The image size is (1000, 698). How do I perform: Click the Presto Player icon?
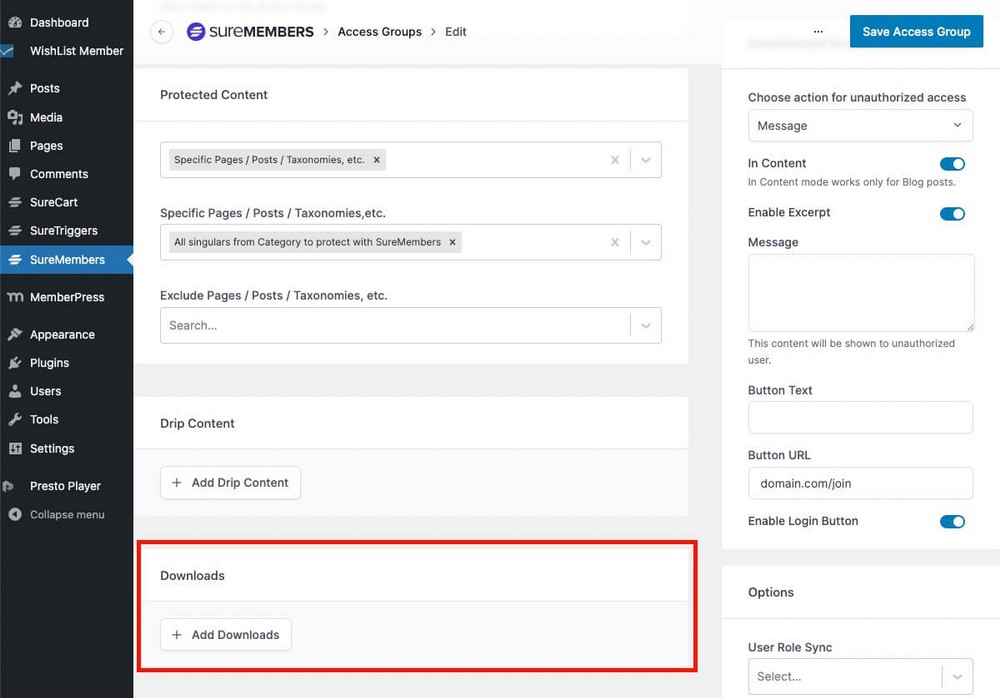tap(9, 486)
